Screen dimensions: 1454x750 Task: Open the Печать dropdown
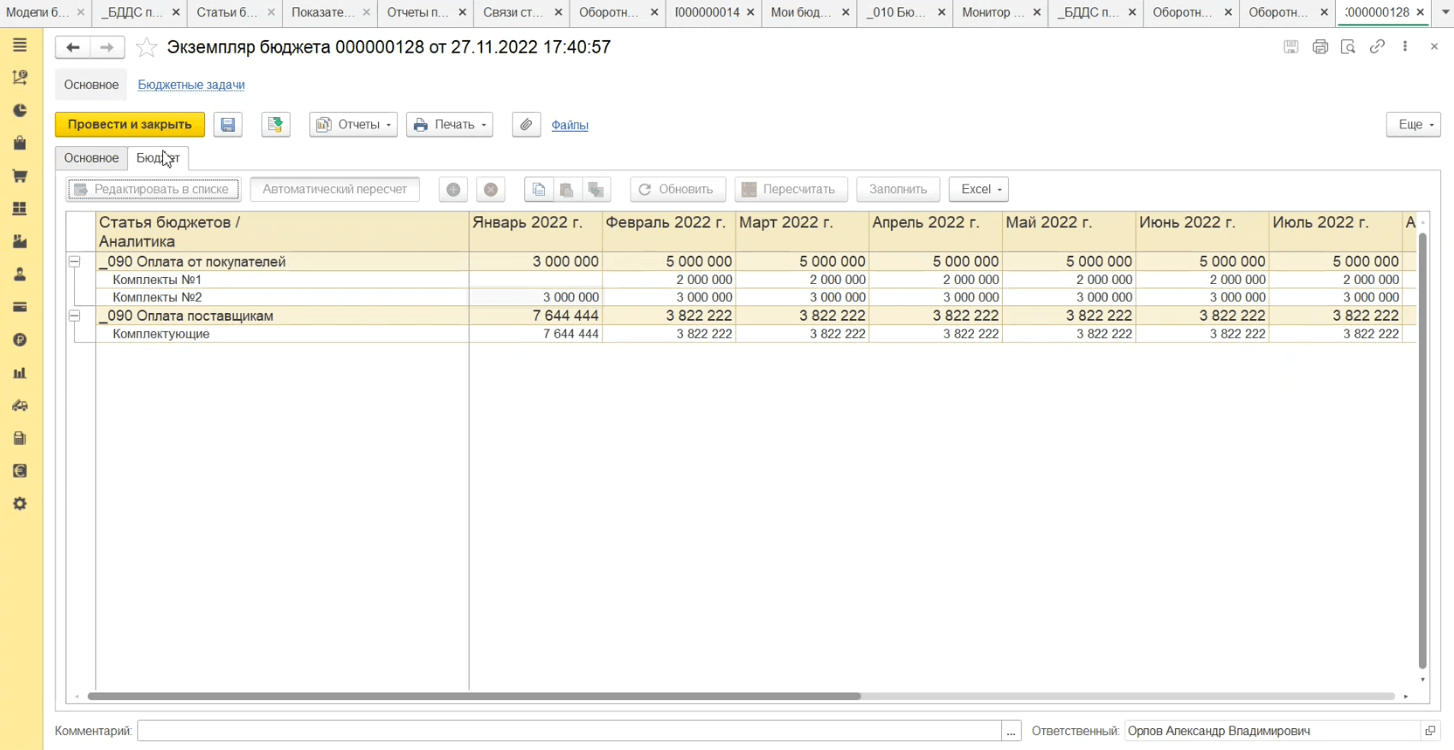(x=449, y=125)
